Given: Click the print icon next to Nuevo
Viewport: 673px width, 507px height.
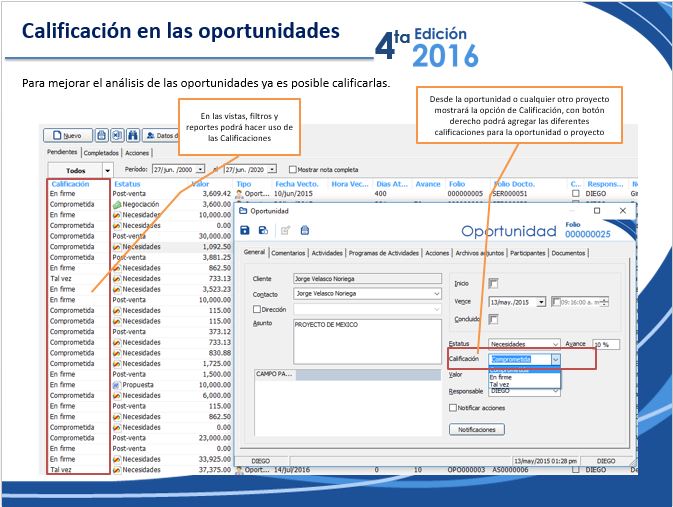Looking at the screenshot, I should pos(101,135).
